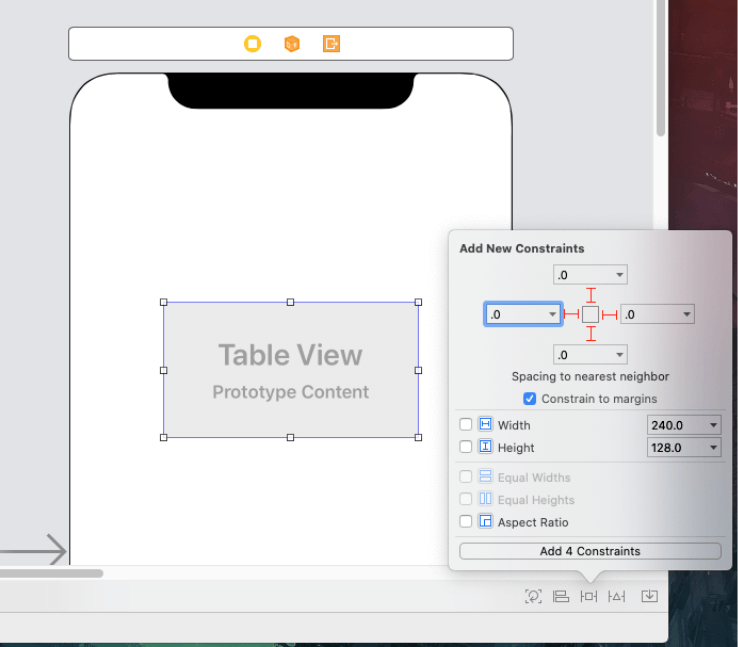Open the bottom spacing value dropdown arrow

click(x=619, y=355)
